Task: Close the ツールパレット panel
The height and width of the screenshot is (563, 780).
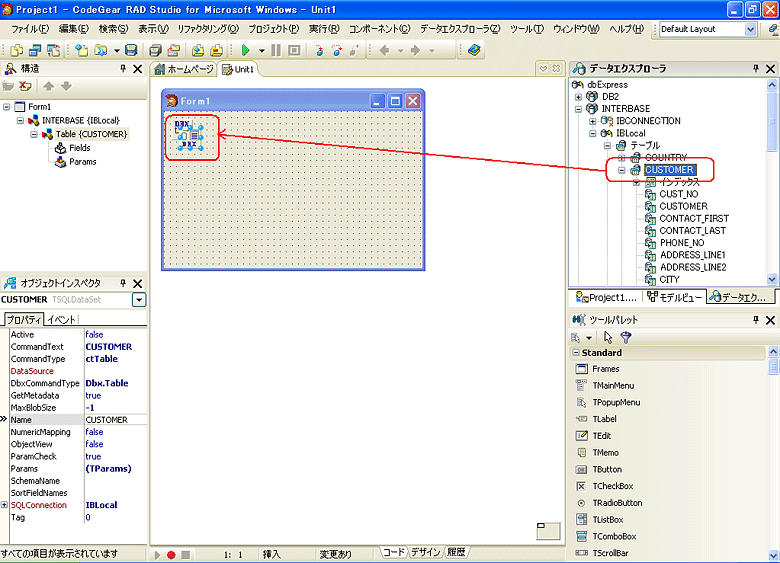Action: [771, 320]
